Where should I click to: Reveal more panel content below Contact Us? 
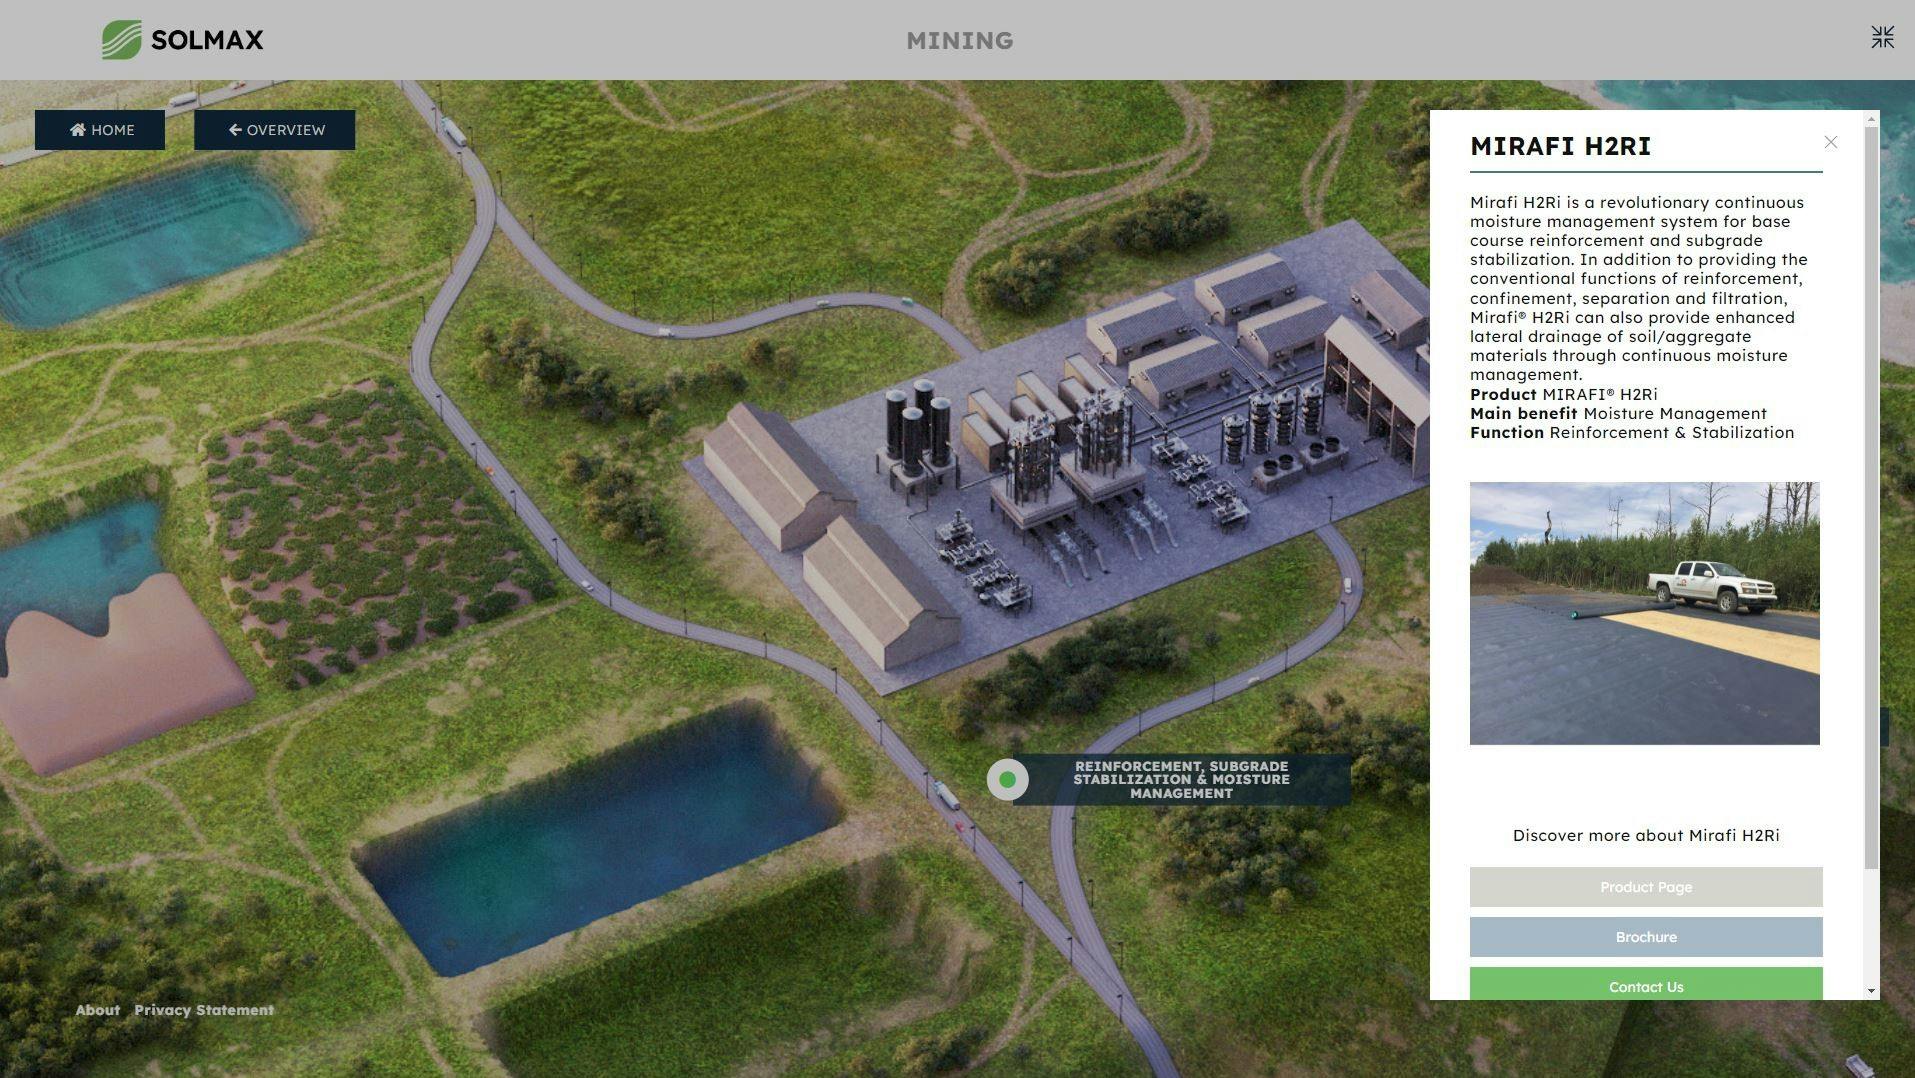point(1873,990)
